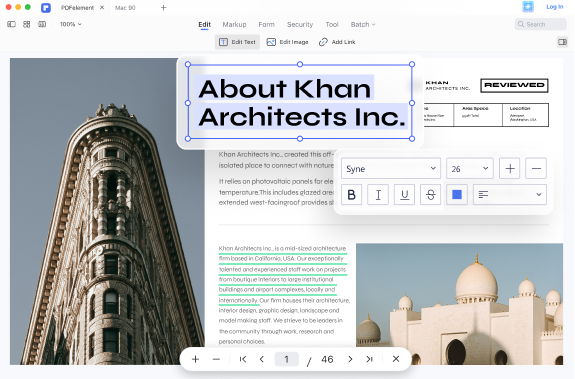The width and height of the screenshot is (575, 379).
Task: Go to previous page
Action: coord(262,359)
